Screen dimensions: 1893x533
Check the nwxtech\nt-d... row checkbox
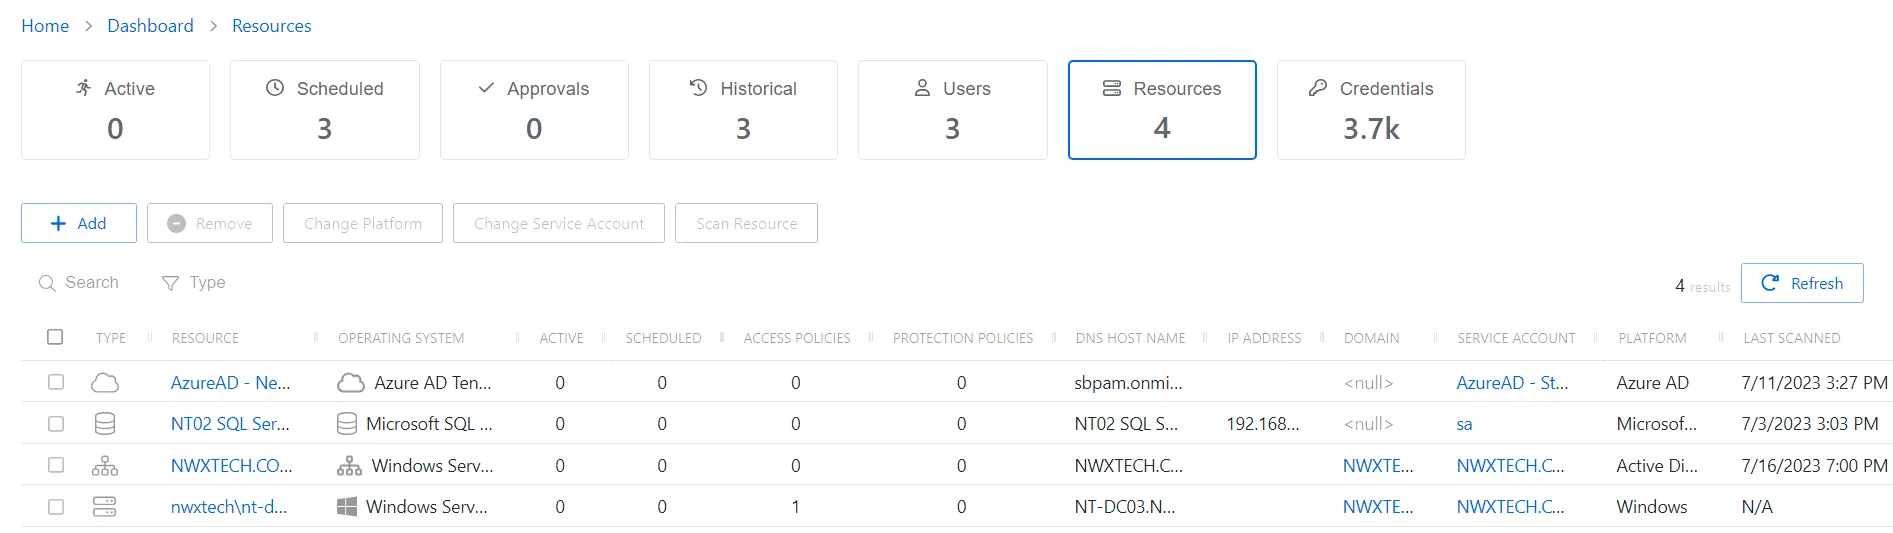coord(56,507)
